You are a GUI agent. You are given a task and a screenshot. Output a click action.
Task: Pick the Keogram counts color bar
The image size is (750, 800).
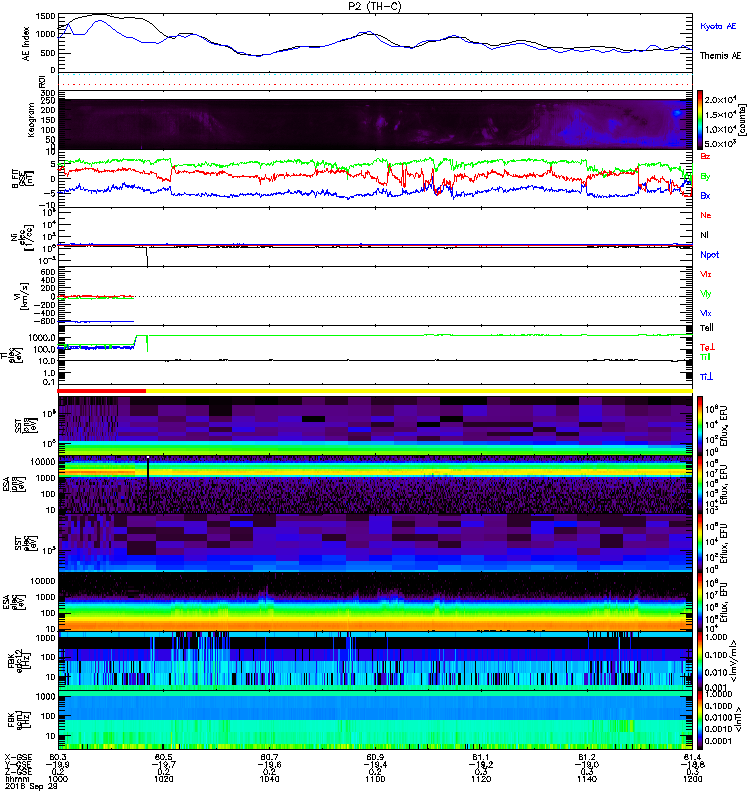pos(700,120)
